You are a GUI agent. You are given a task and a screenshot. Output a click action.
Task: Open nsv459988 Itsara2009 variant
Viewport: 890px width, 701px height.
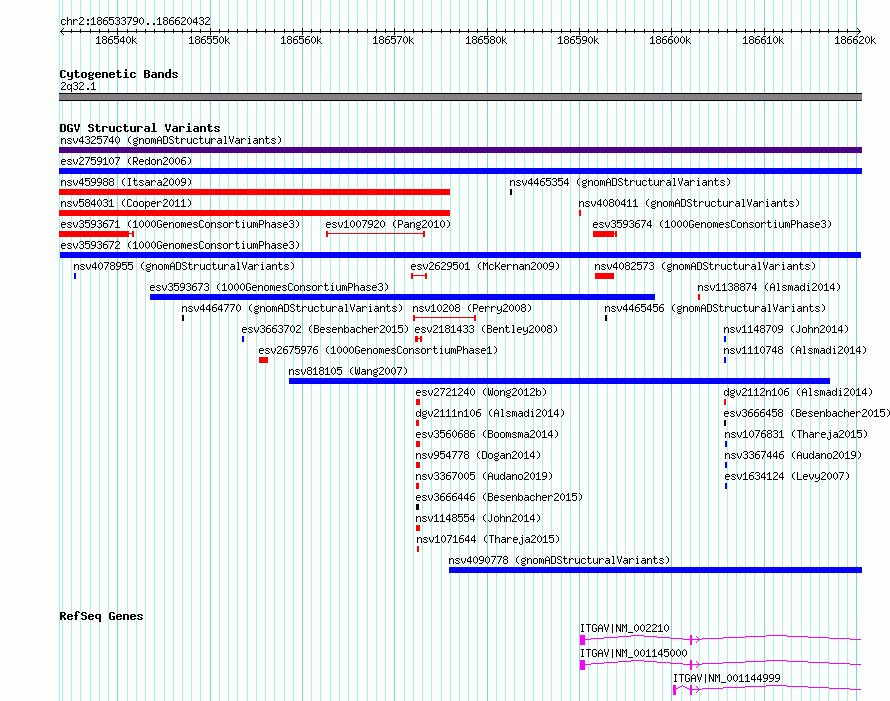[x=126, y=182]
